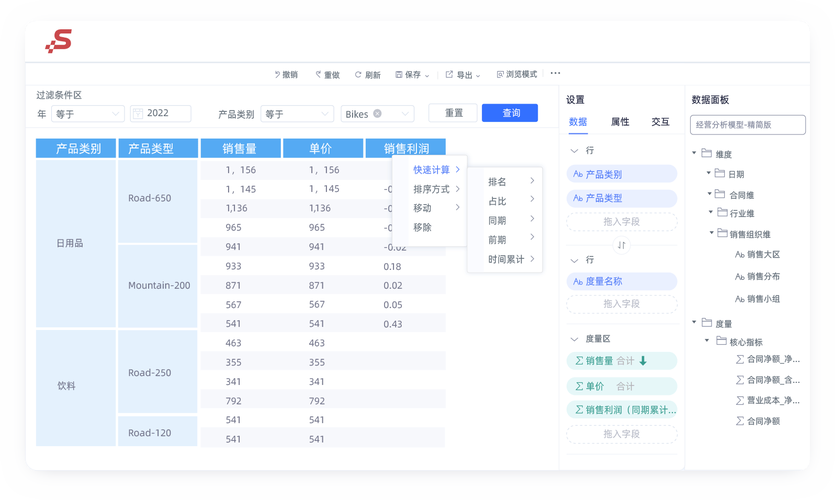Viewport: 835px width, 500px height.
Task: Click the 单价 column header
Action: [x=323, y=149]
